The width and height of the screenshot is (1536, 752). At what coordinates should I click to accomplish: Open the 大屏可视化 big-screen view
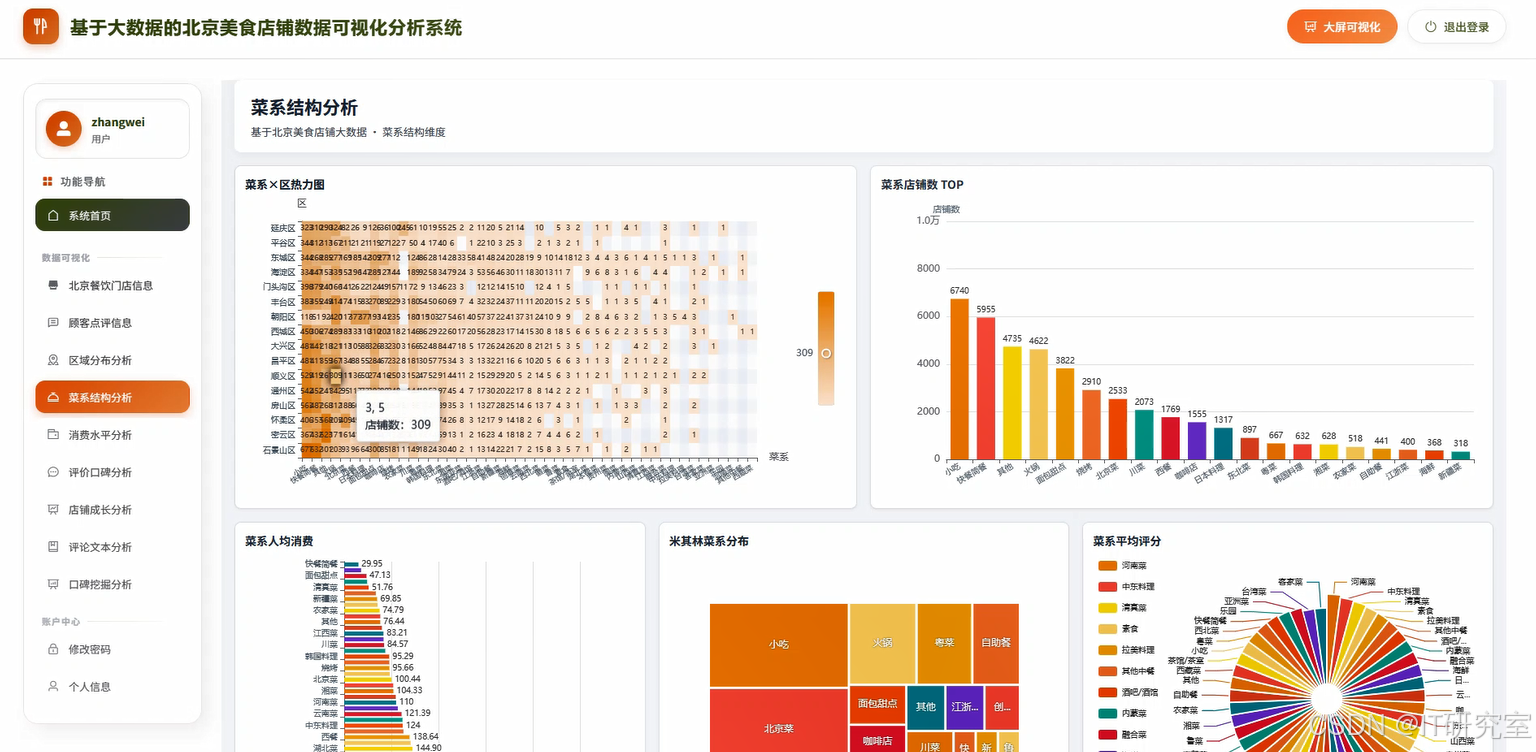[x=1341, y=27]
